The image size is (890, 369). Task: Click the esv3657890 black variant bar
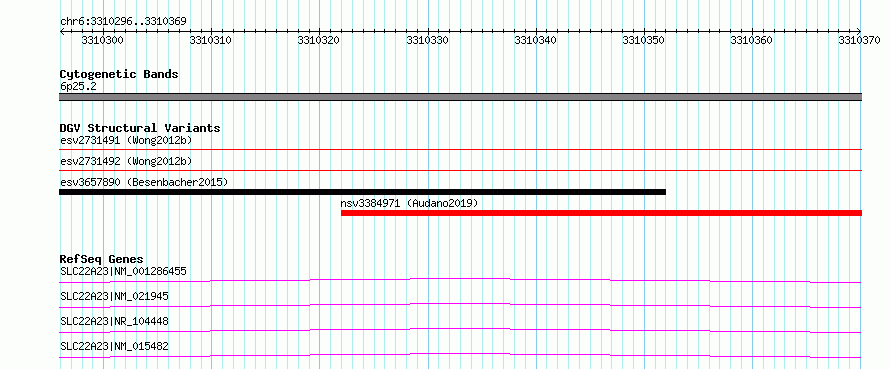pos(362,192)
